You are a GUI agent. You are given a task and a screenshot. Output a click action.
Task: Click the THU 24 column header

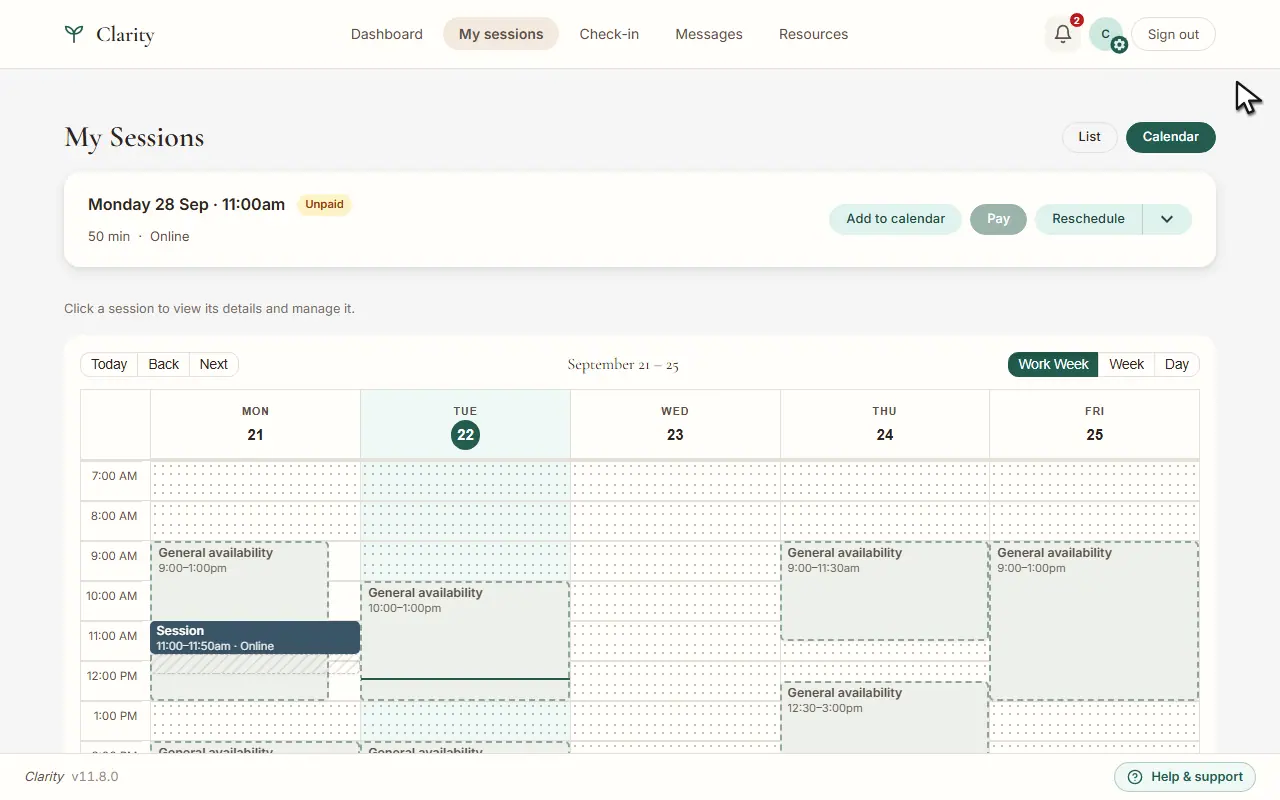click(x=884, y=424)
